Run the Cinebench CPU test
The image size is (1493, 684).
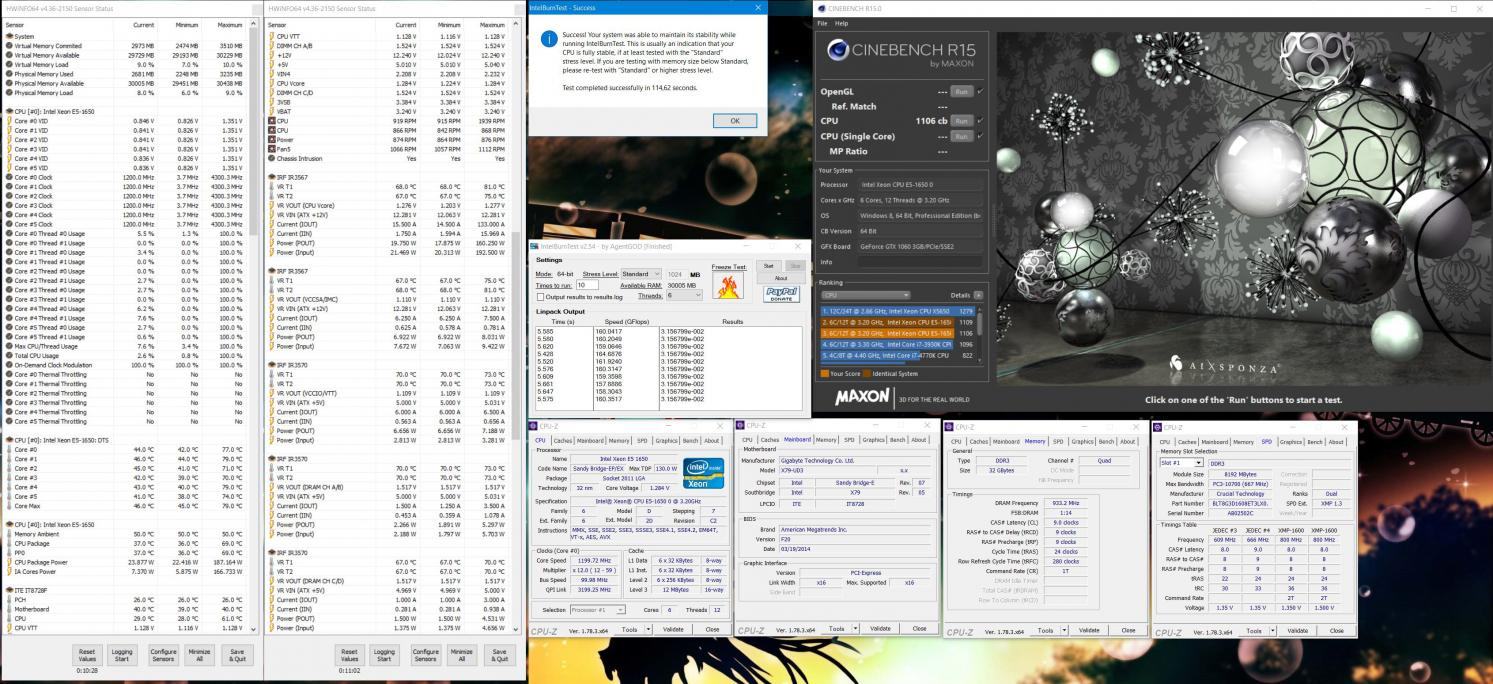(960, 121)
